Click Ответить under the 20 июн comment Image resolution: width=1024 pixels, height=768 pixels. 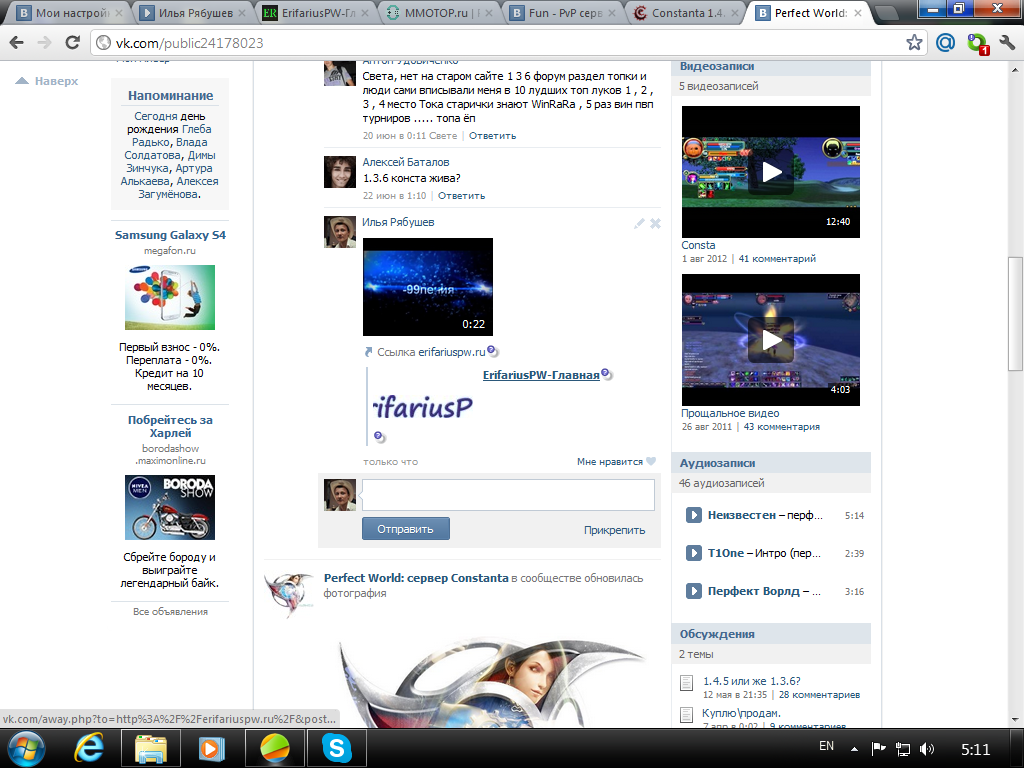(492, 136)
